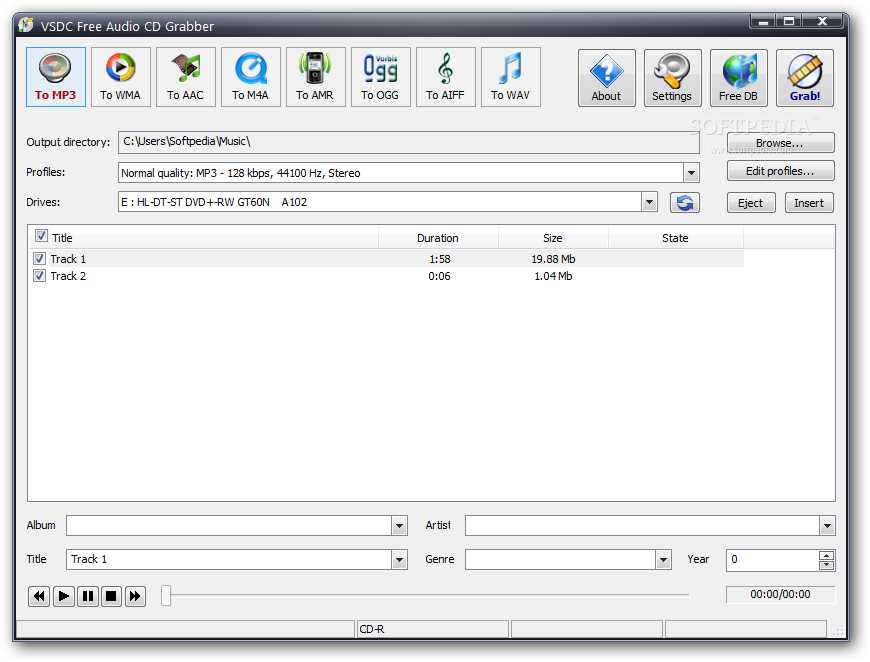Click the CD-R status bar entry
Image resolution: width=870 pixels, height=662 pixels.
tap(432, 629)
